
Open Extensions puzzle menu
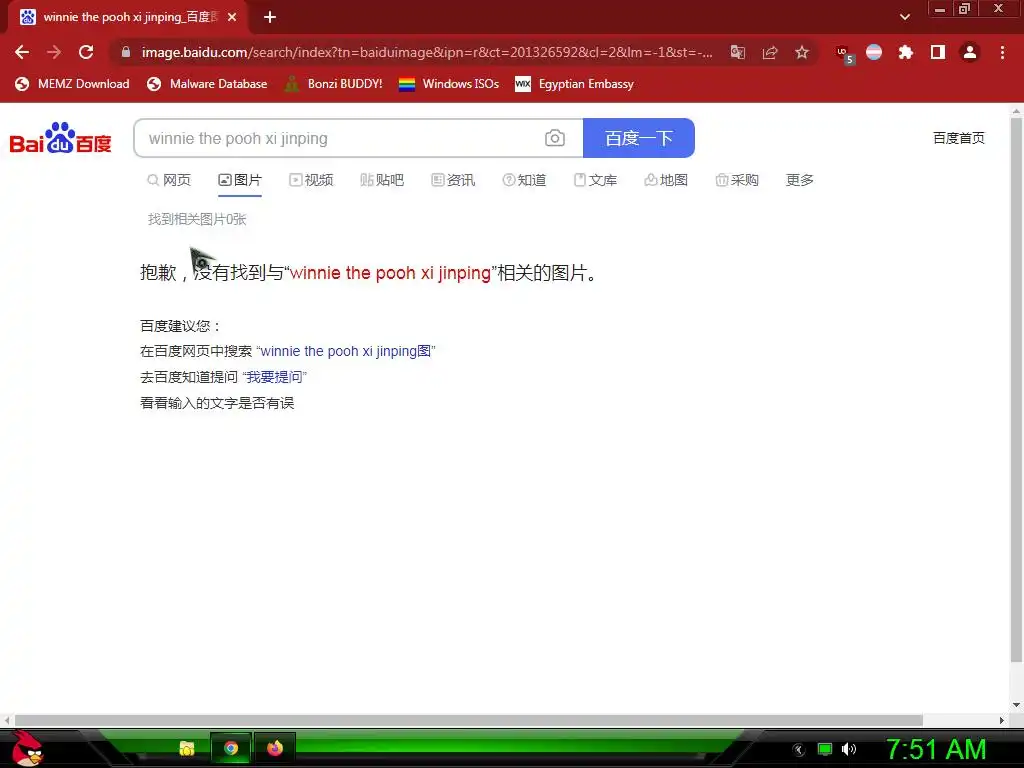906,52
